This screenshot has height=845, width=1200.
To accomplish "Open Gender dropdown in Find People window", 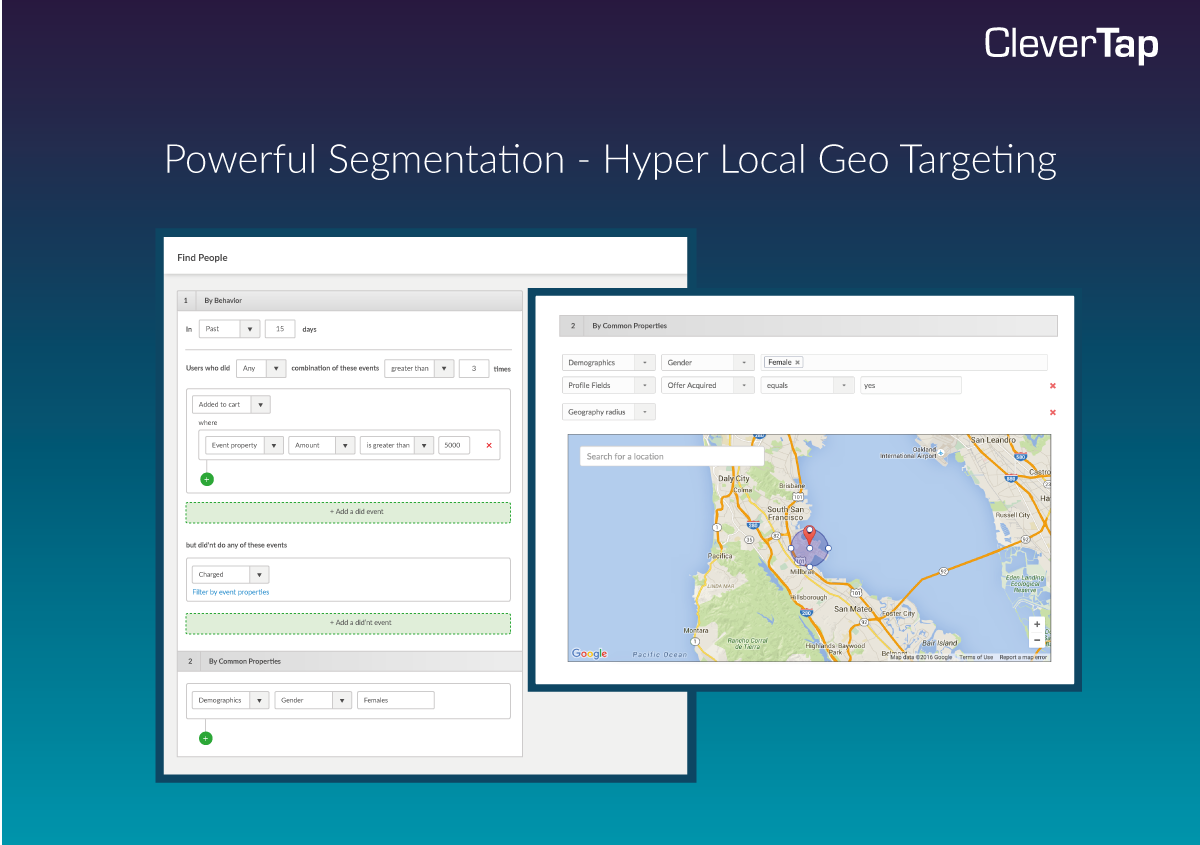I will click(x=313, y=700).
